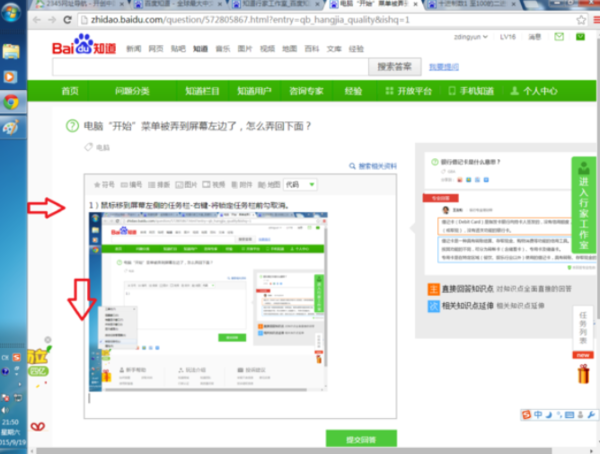Click the 我要提问 link
Screen dimensions: 600x454
[444, 67]
